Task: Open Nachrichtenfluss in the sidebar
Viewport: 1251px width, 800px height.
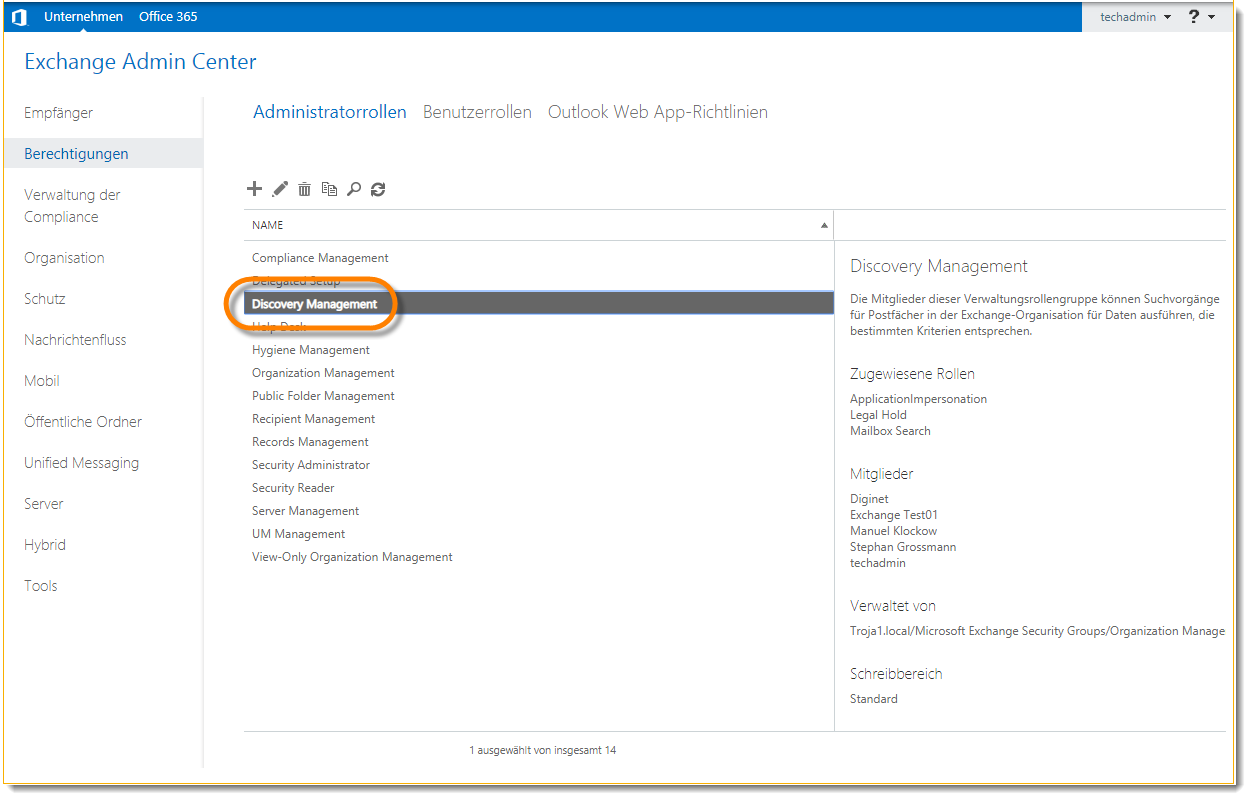Action: (x=75, y=340)
